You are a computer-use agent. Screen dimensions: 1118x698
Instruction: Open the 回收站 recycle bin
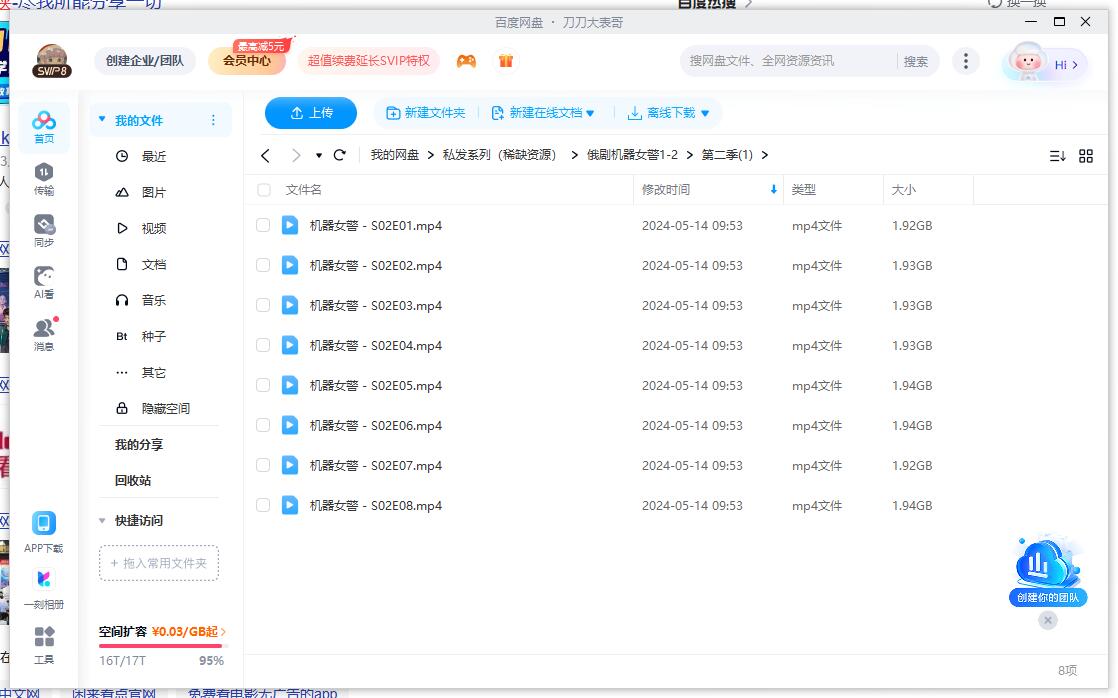click(x=131, y=479)
